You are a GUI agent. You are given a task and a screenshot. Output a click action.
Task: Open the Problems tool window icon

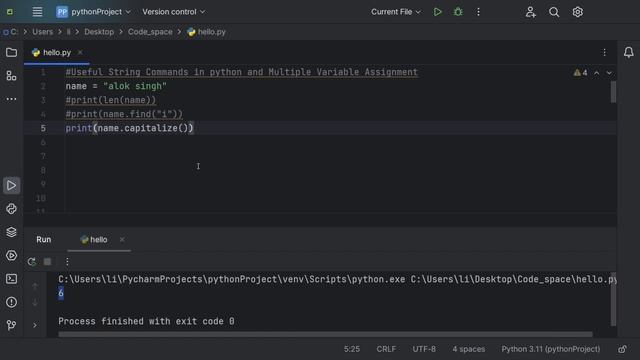(x=11, y=302)
